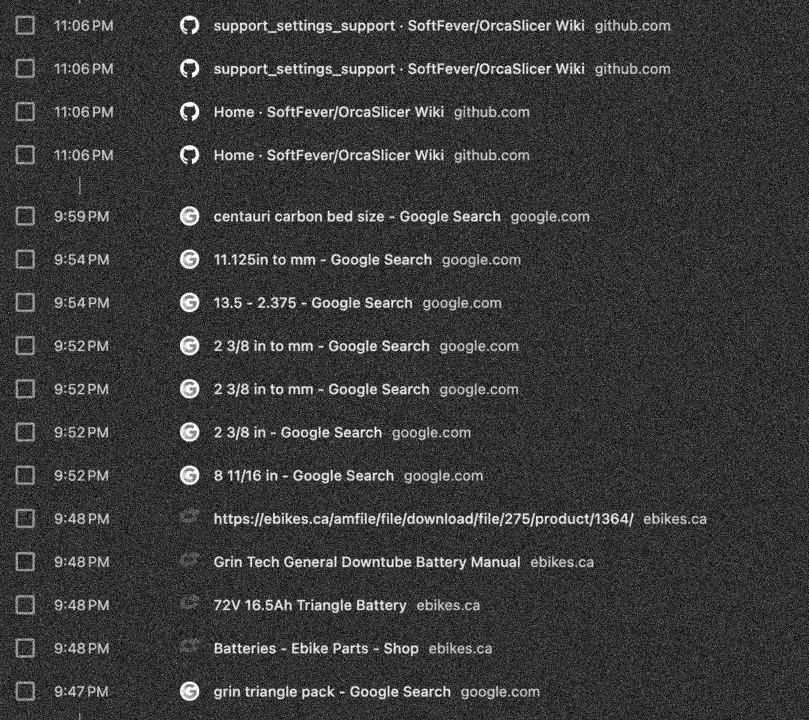Open '8 11/16 in - Google Search' entry
The image size is (809, 720).
[x=303, y=476]
